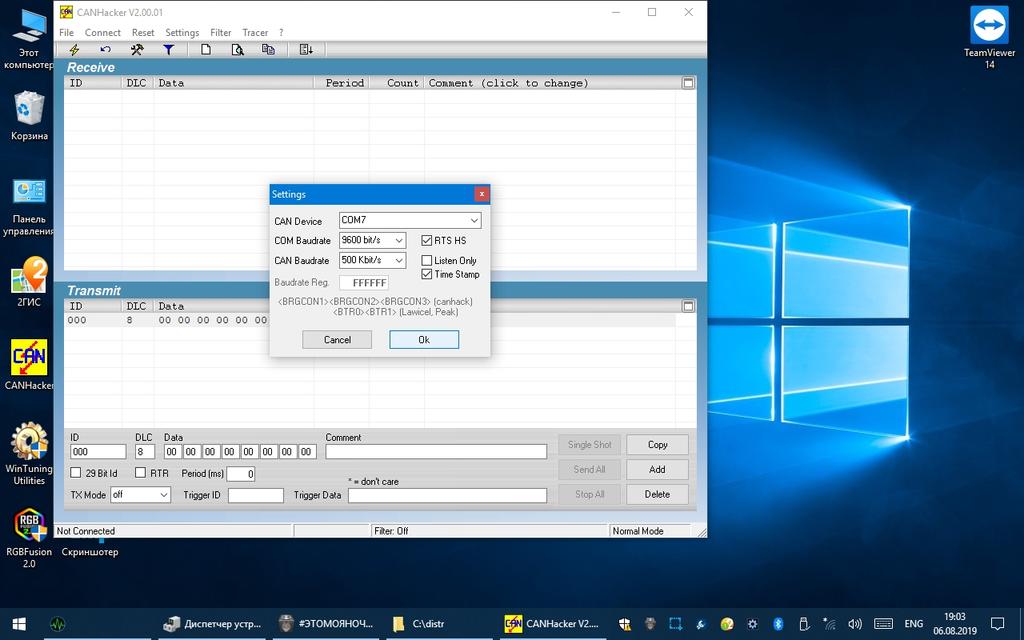Open the Tracer menu
Screen dimensions: 1024x640
pyautogui.click(x=255, y=32)
